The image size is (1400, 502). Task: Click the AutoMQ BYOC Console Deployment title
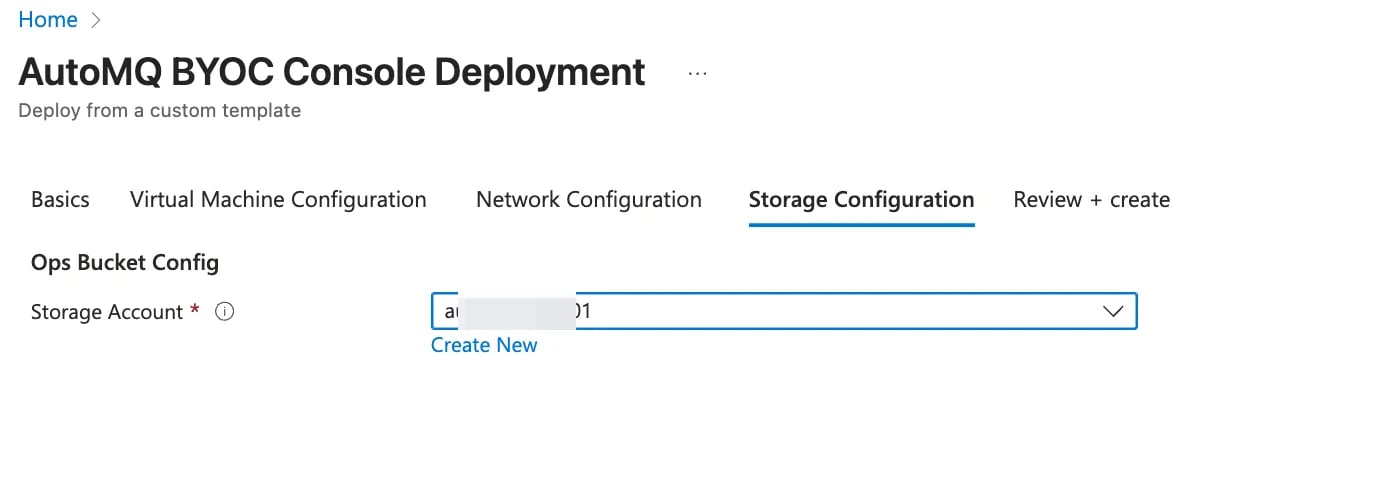332,72
